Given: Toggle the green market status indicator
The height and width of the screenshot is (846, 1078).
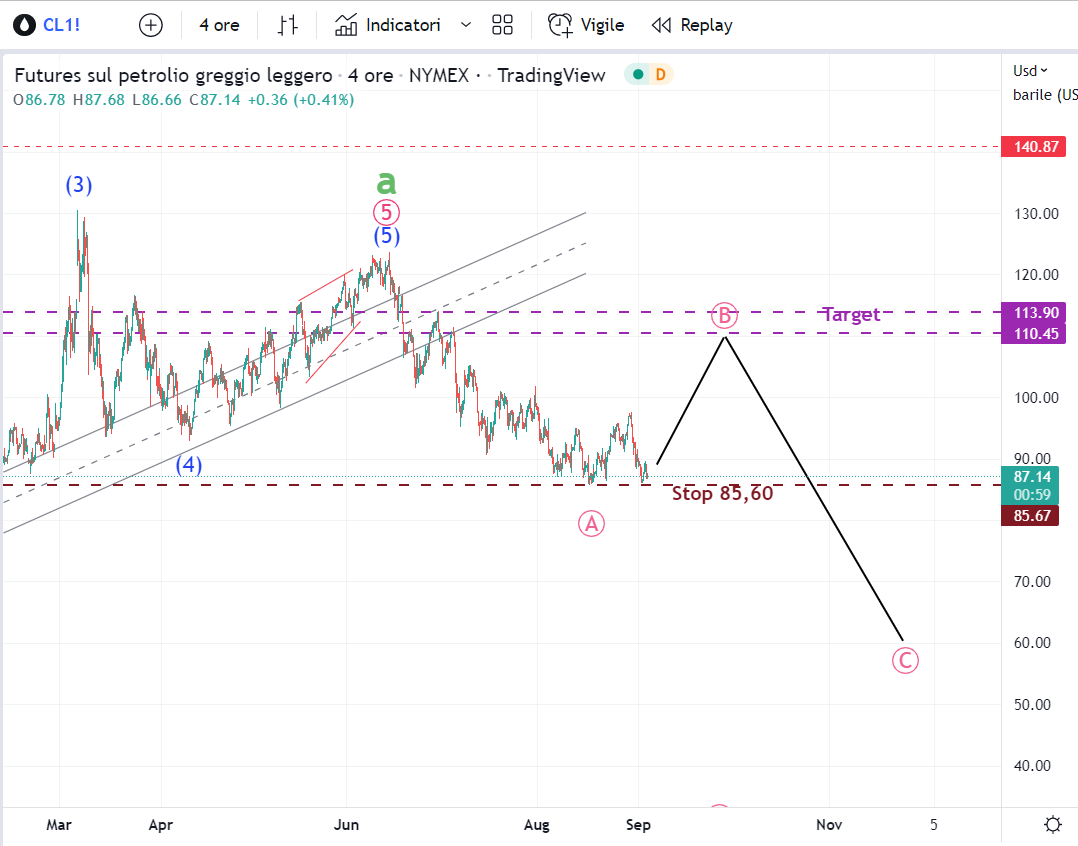Looking at the screenshot, I should click(636, 74).
